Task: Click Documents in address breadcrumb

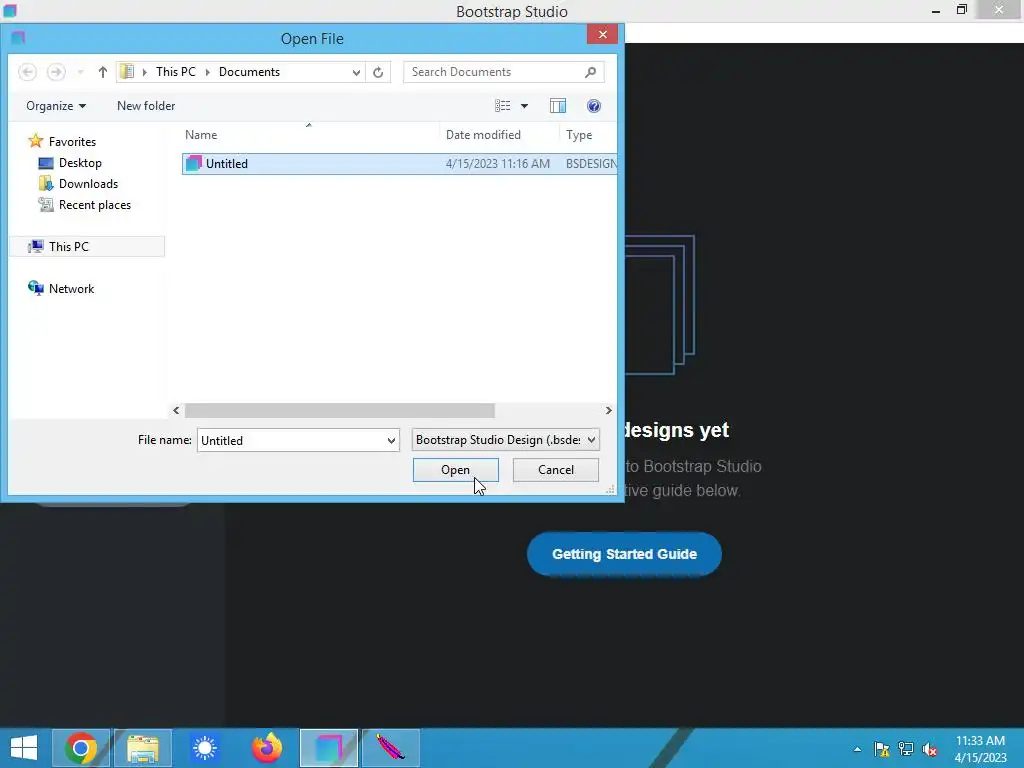Action: click(x=249, y=72)
